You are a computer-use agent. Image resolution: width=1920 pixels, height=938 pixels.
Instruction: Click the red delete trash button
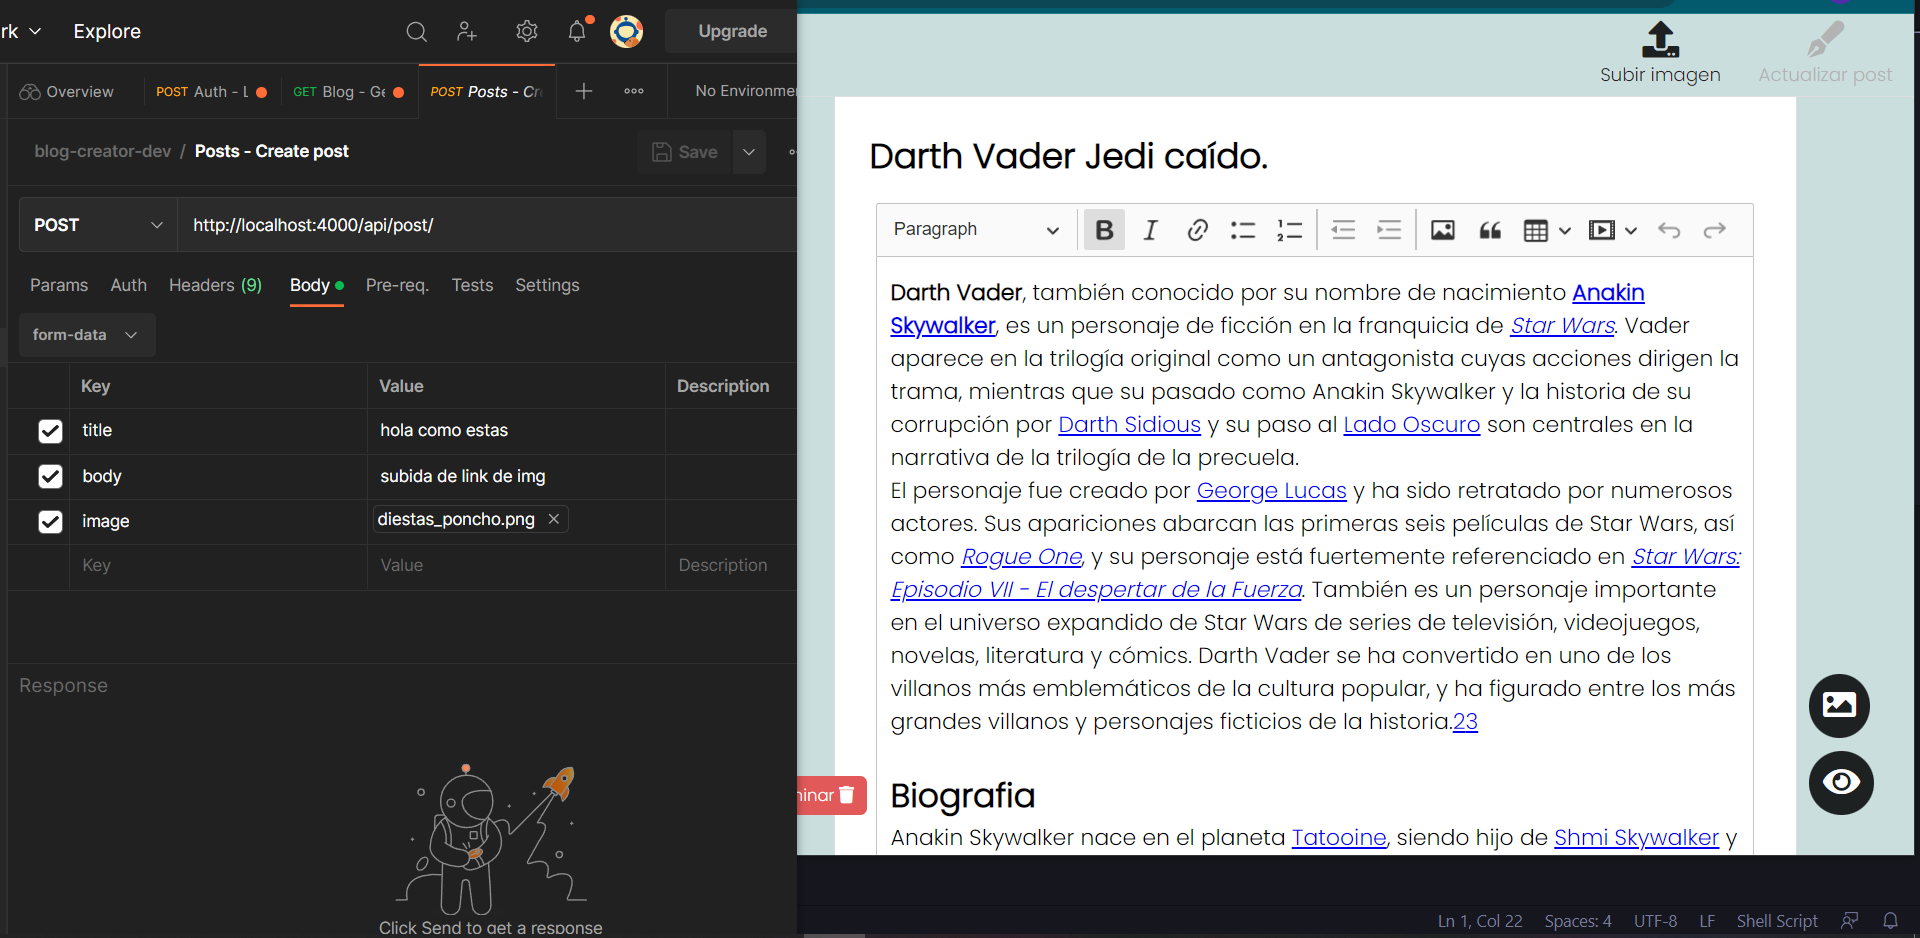tap(832, 795)
